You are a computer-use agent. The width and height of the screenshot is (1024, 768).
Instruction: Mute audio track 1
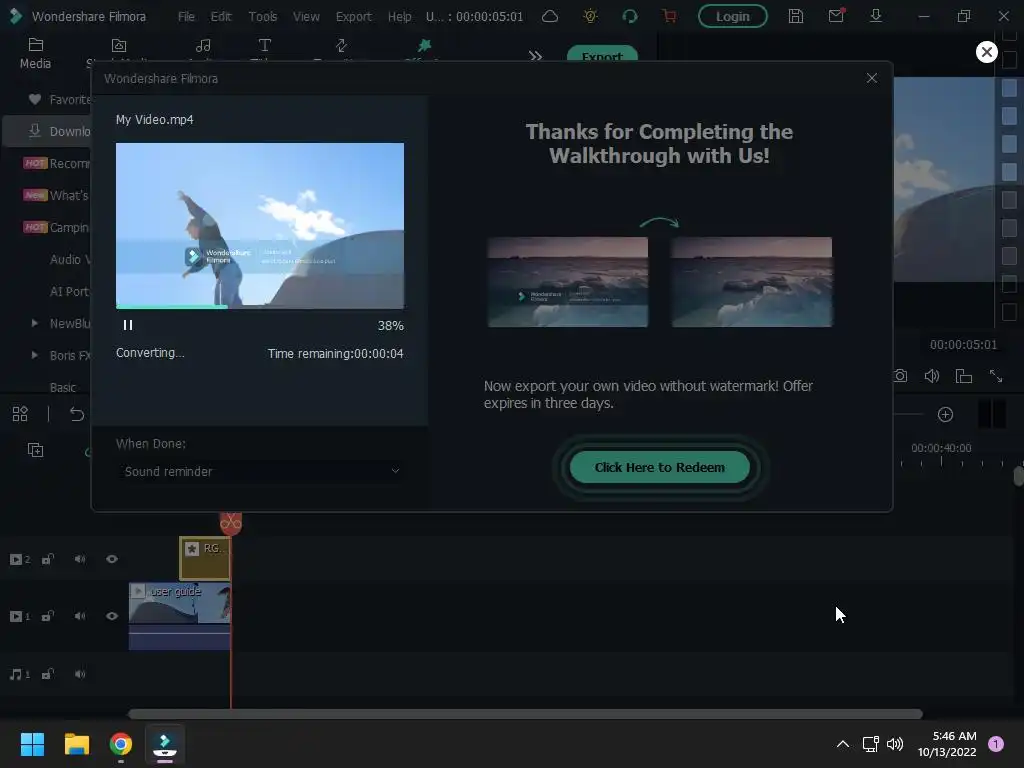[80, 674]
